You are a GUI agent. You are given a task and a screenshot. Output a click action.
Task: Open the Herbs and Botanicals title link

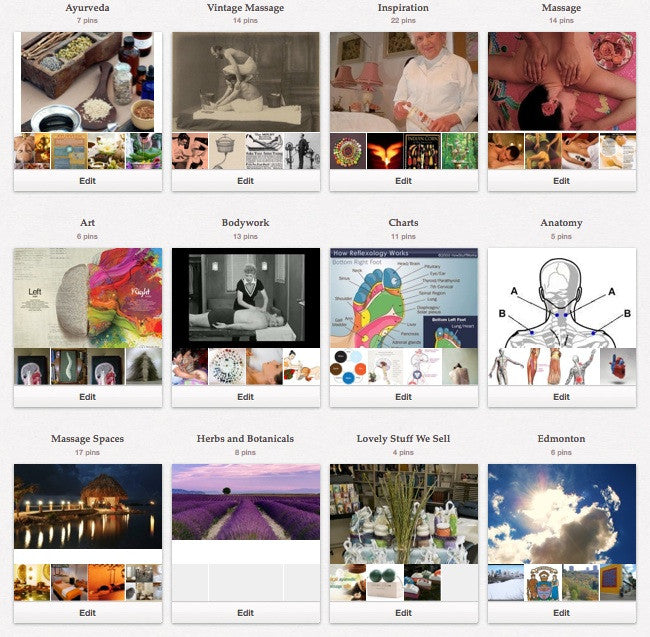(x=245, y=438)
